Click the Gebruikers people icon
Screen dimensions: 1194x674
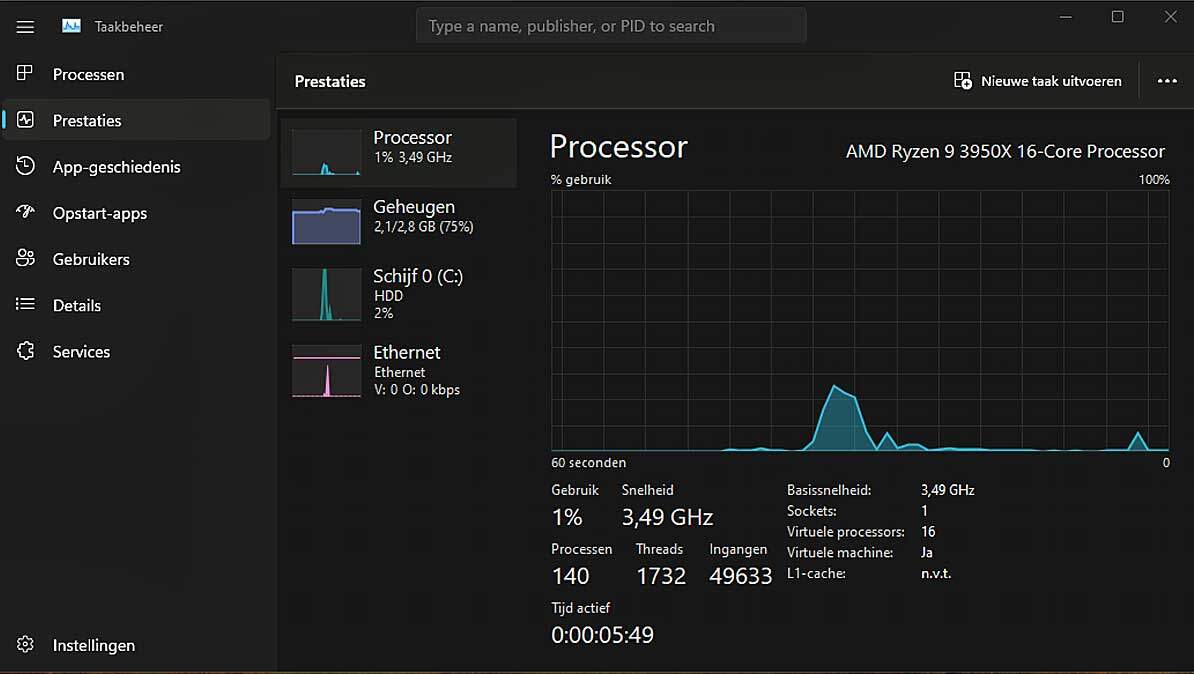[x=25, y=258]
